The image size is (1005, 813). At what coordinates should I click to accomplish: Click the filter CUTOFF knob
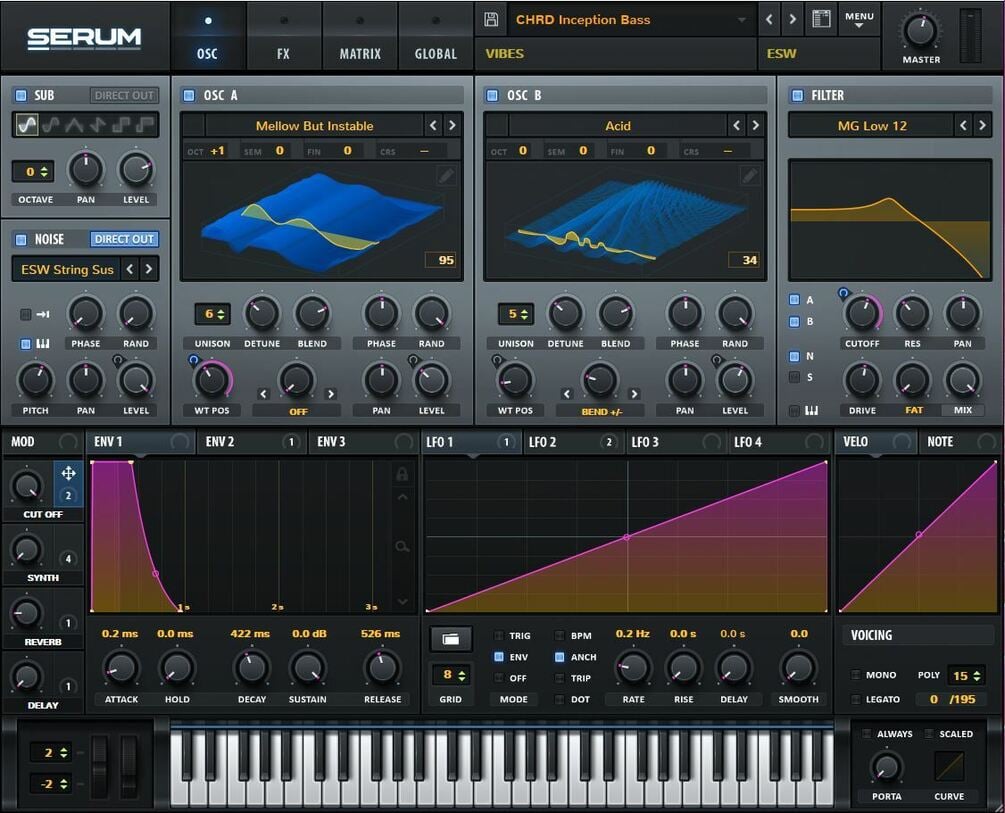click(862, 313)
